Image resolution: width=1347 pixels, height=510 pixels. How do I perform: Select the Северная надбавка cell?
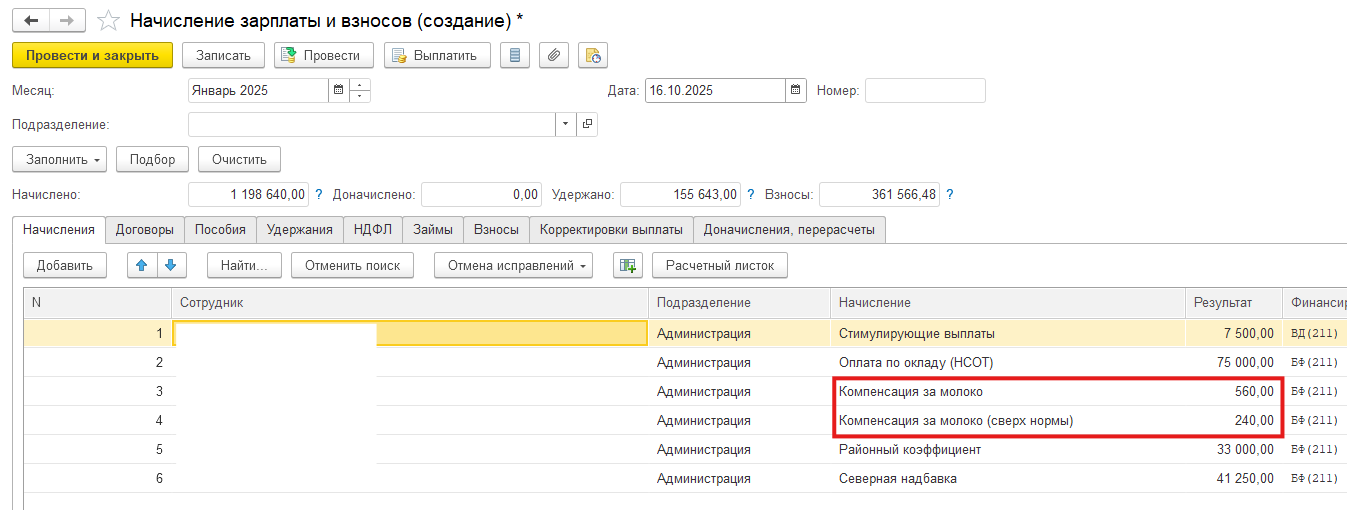[1007, 479]
